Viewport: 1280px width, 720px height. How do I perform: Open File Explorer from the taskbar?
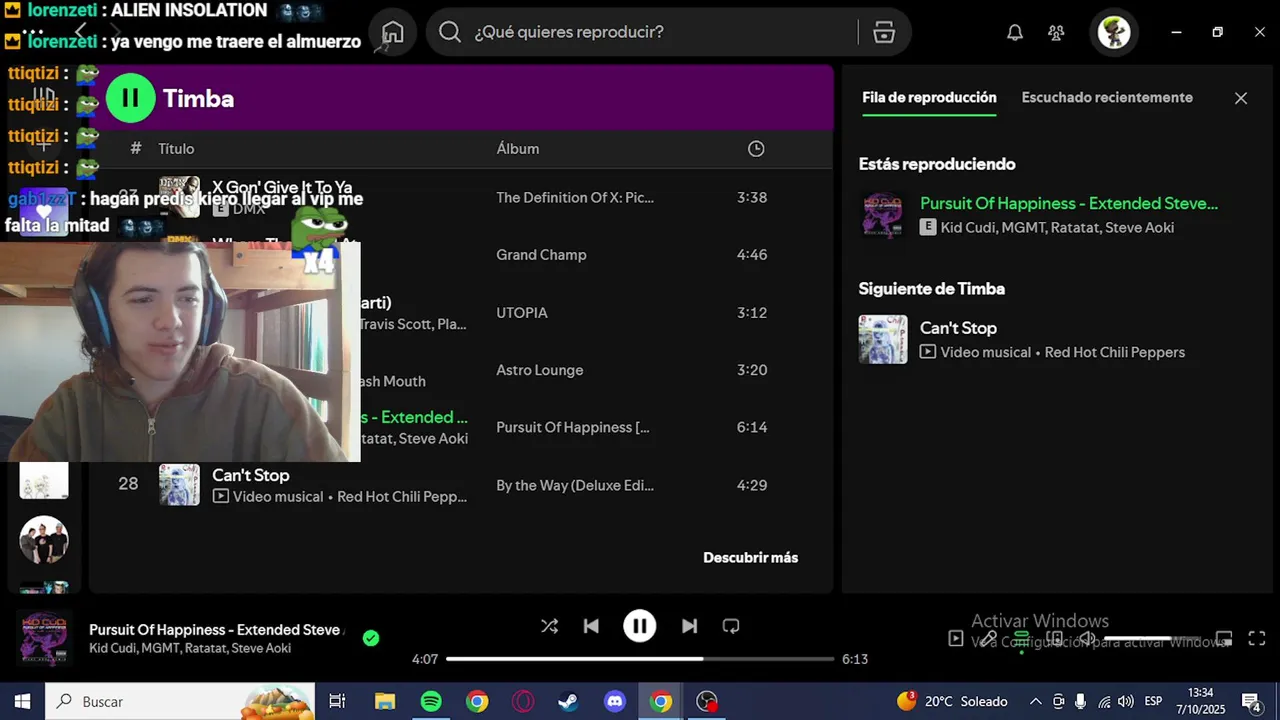tap(385, 702)
